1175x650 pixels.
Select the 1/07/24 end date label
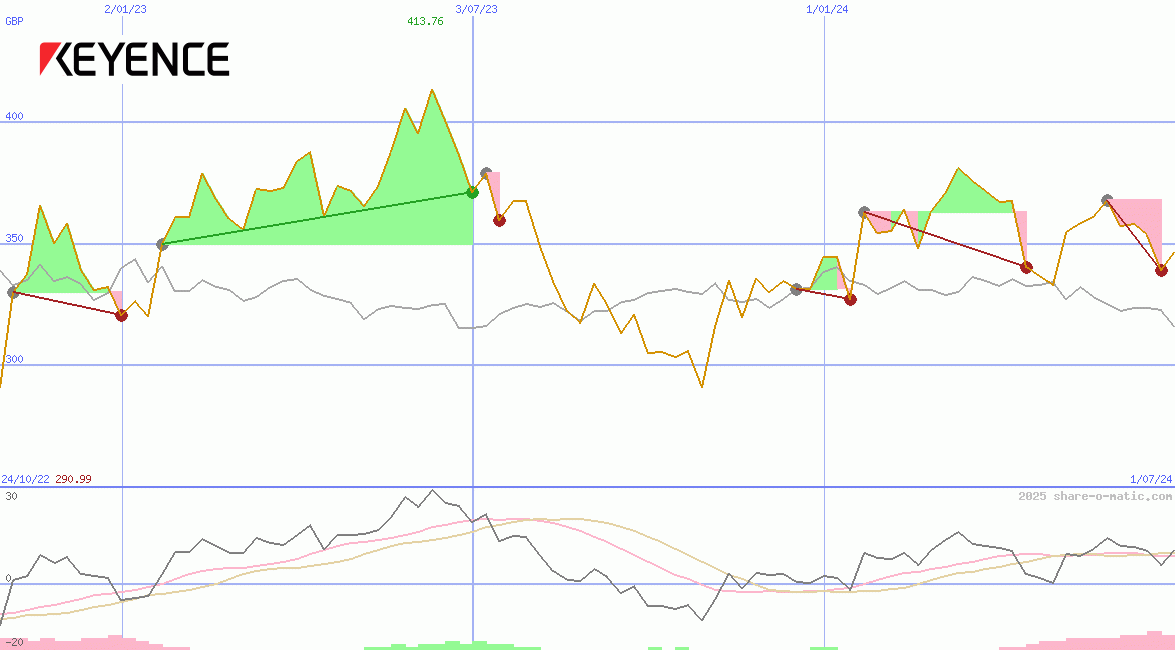point(1151,479)
